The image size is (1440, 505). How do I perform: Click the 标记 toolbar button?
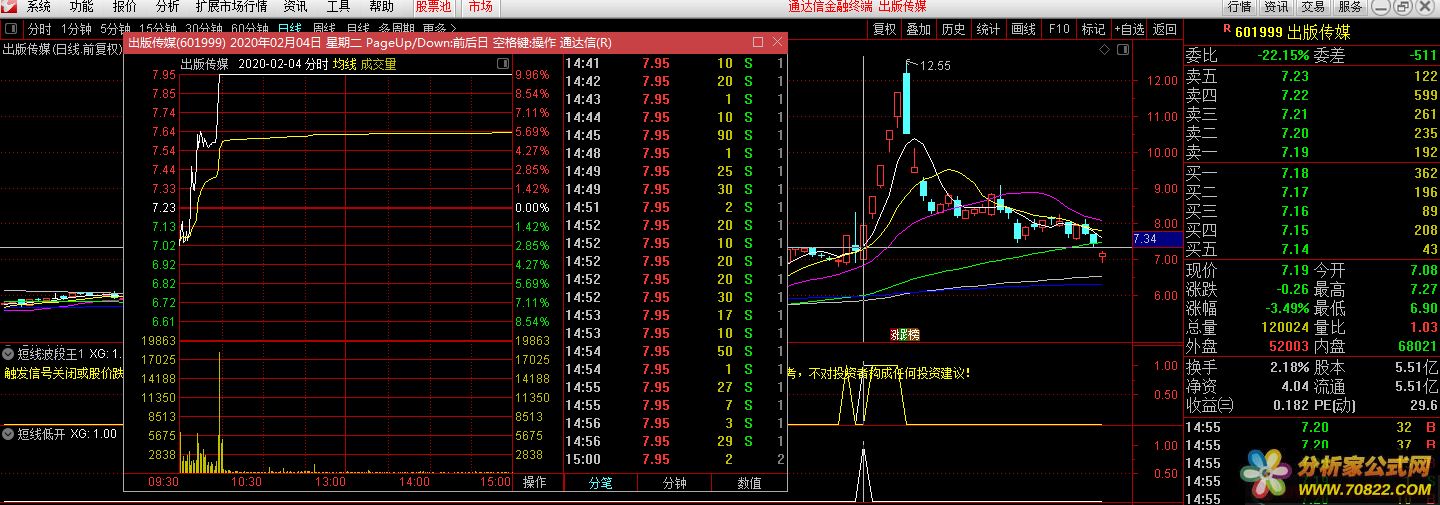(1093, 29)
